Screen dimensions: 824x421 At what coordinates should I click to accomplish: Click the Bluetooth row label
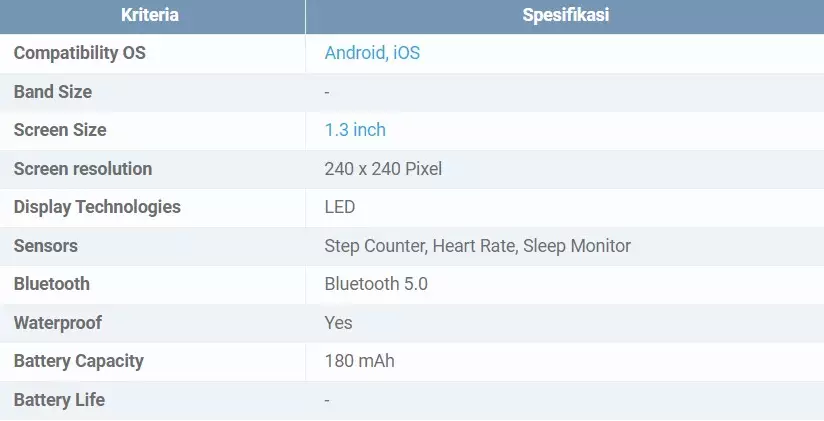pyautogui.click(x=51, y=284)
